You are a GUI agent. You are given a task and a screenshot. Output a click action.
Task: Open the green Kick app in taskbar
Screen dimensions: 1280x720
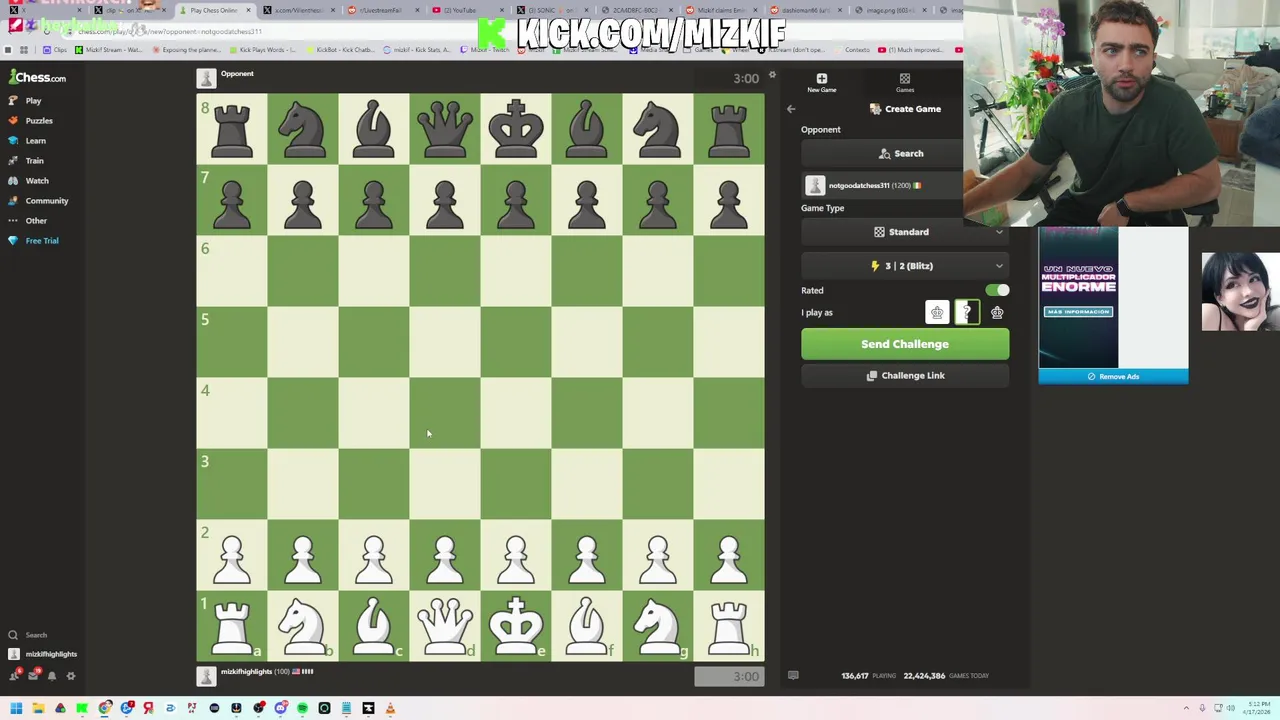point(82,709)
